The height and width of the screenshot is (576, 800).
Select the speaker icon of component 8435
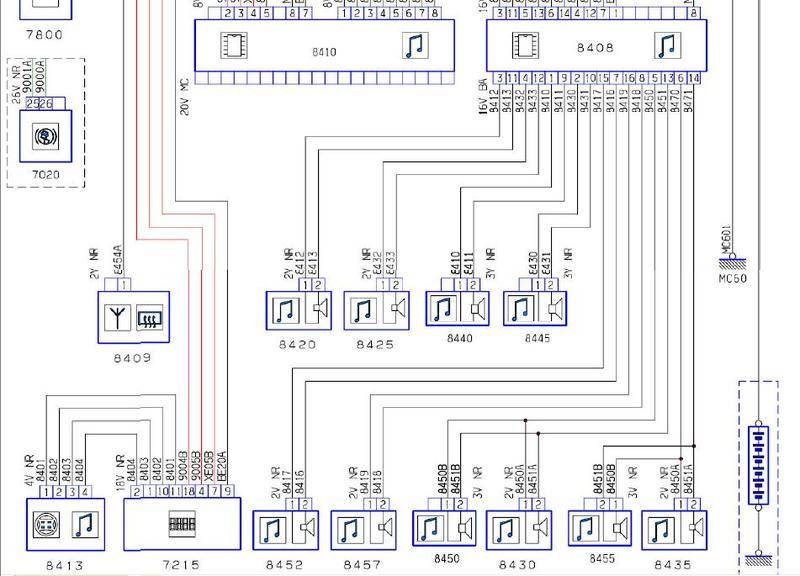click(693, 529)
